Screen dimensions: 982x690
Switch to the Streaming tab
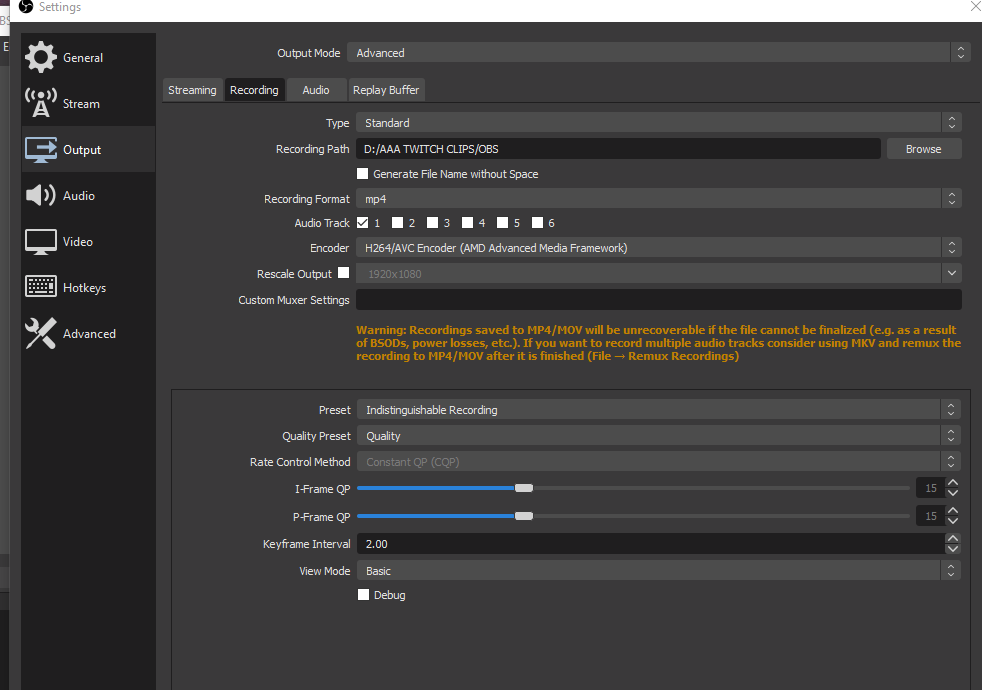pyautogui.click(x=192, y=90)
